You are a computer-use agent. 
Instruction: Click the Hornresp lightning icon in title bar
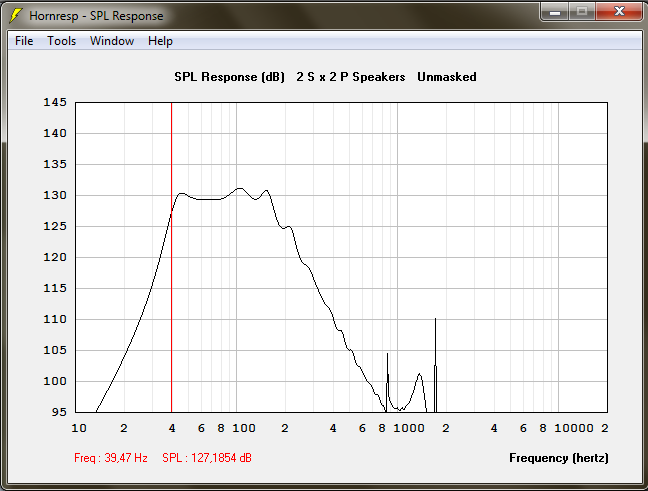[x=15, y=16]
